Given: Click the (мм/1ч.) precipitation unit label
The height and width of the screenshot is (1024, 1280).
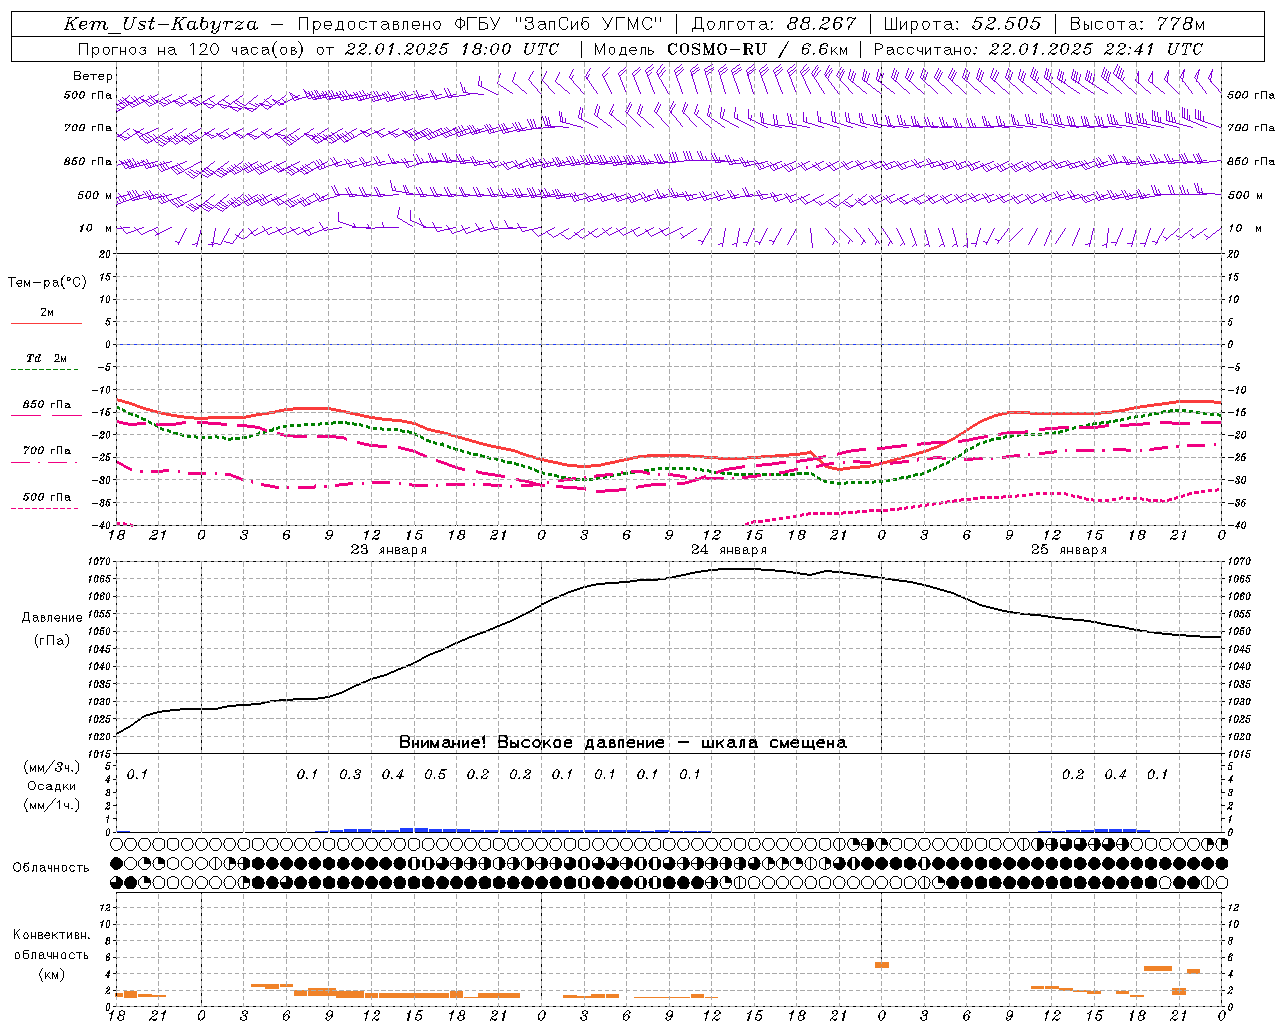Looking at the screenshot, I should click(x=52, y=805).
